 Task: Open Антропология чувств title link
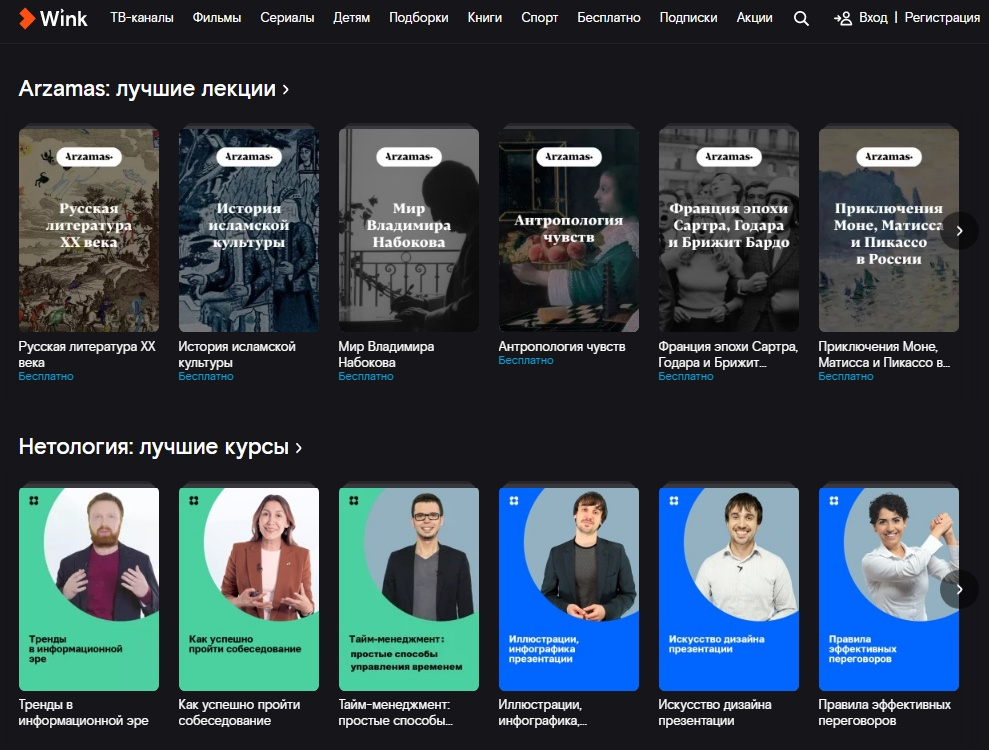[561, 347]
